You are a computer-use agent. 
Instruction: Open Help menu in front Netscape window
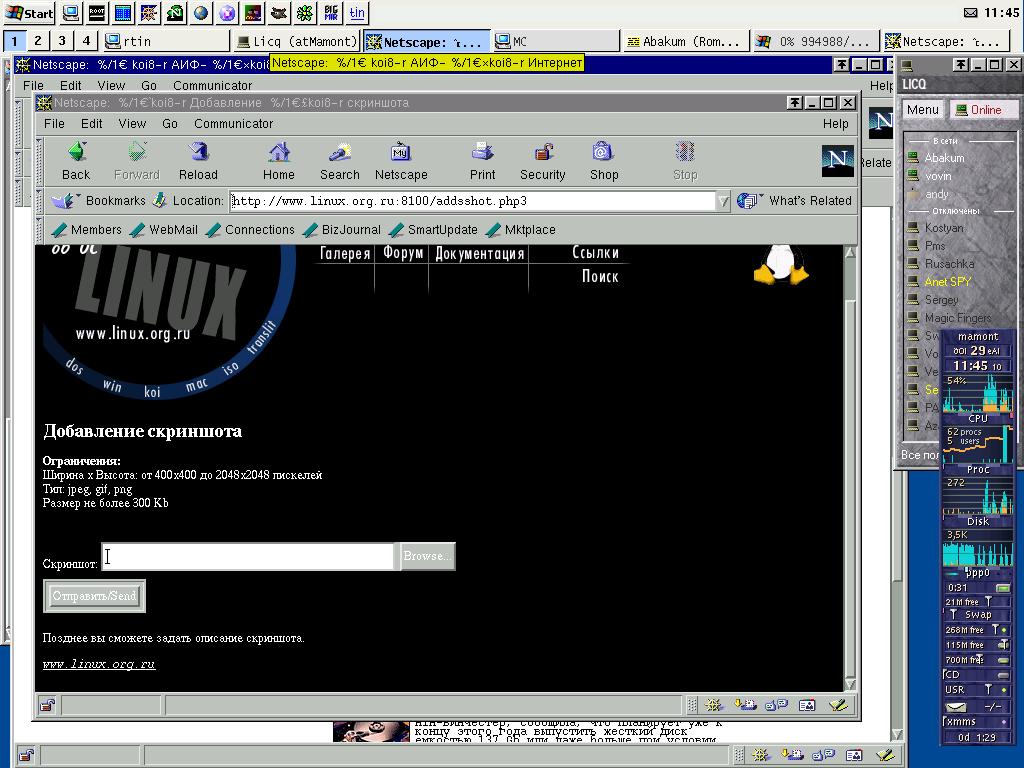click(x=835, y=123)
